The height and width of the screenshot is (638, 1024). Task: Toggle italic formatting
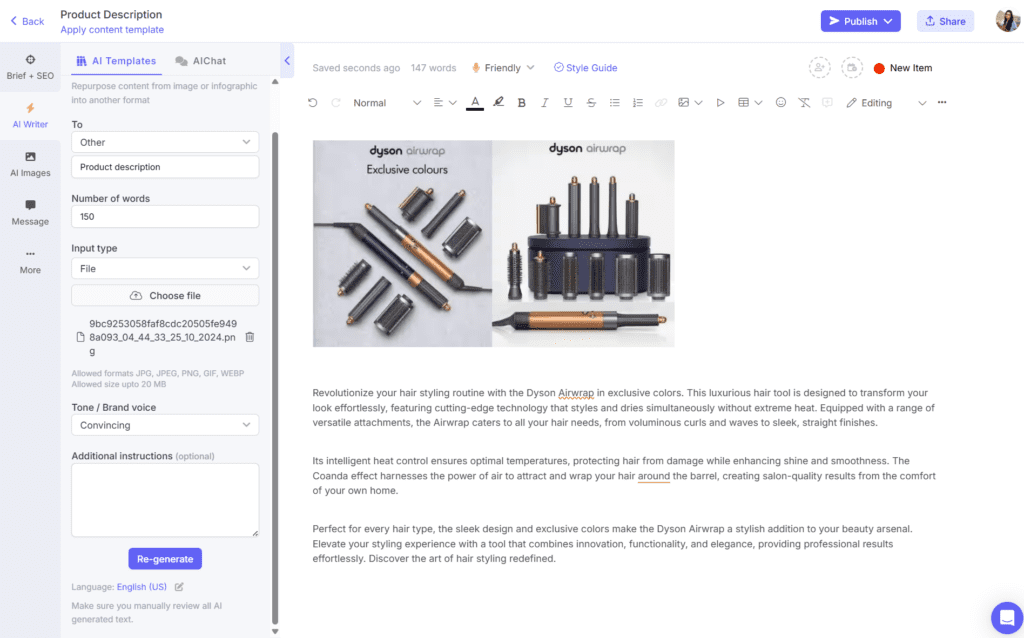coord(543,102)
